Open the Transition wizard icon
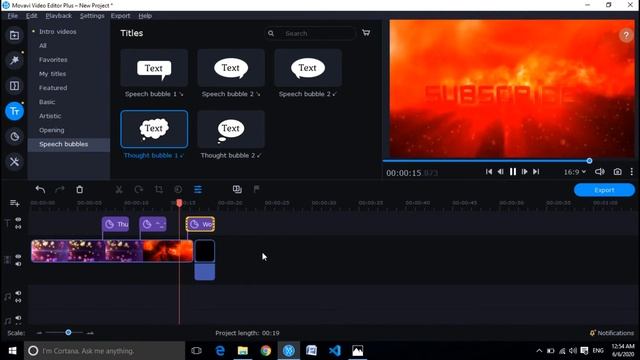Viewport: 640px width, 360px height. click(237, 189)
